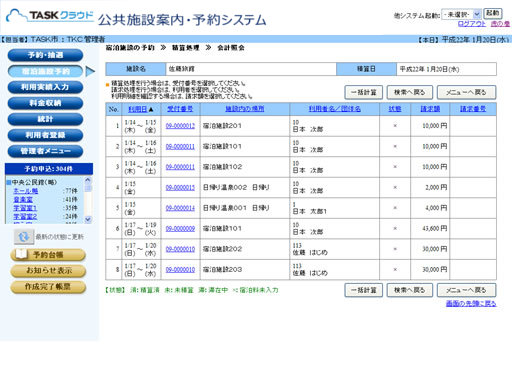512x384 pixels.
Task: Click メニューへ戻る button beside the status legend
Action: click(466, 290)
